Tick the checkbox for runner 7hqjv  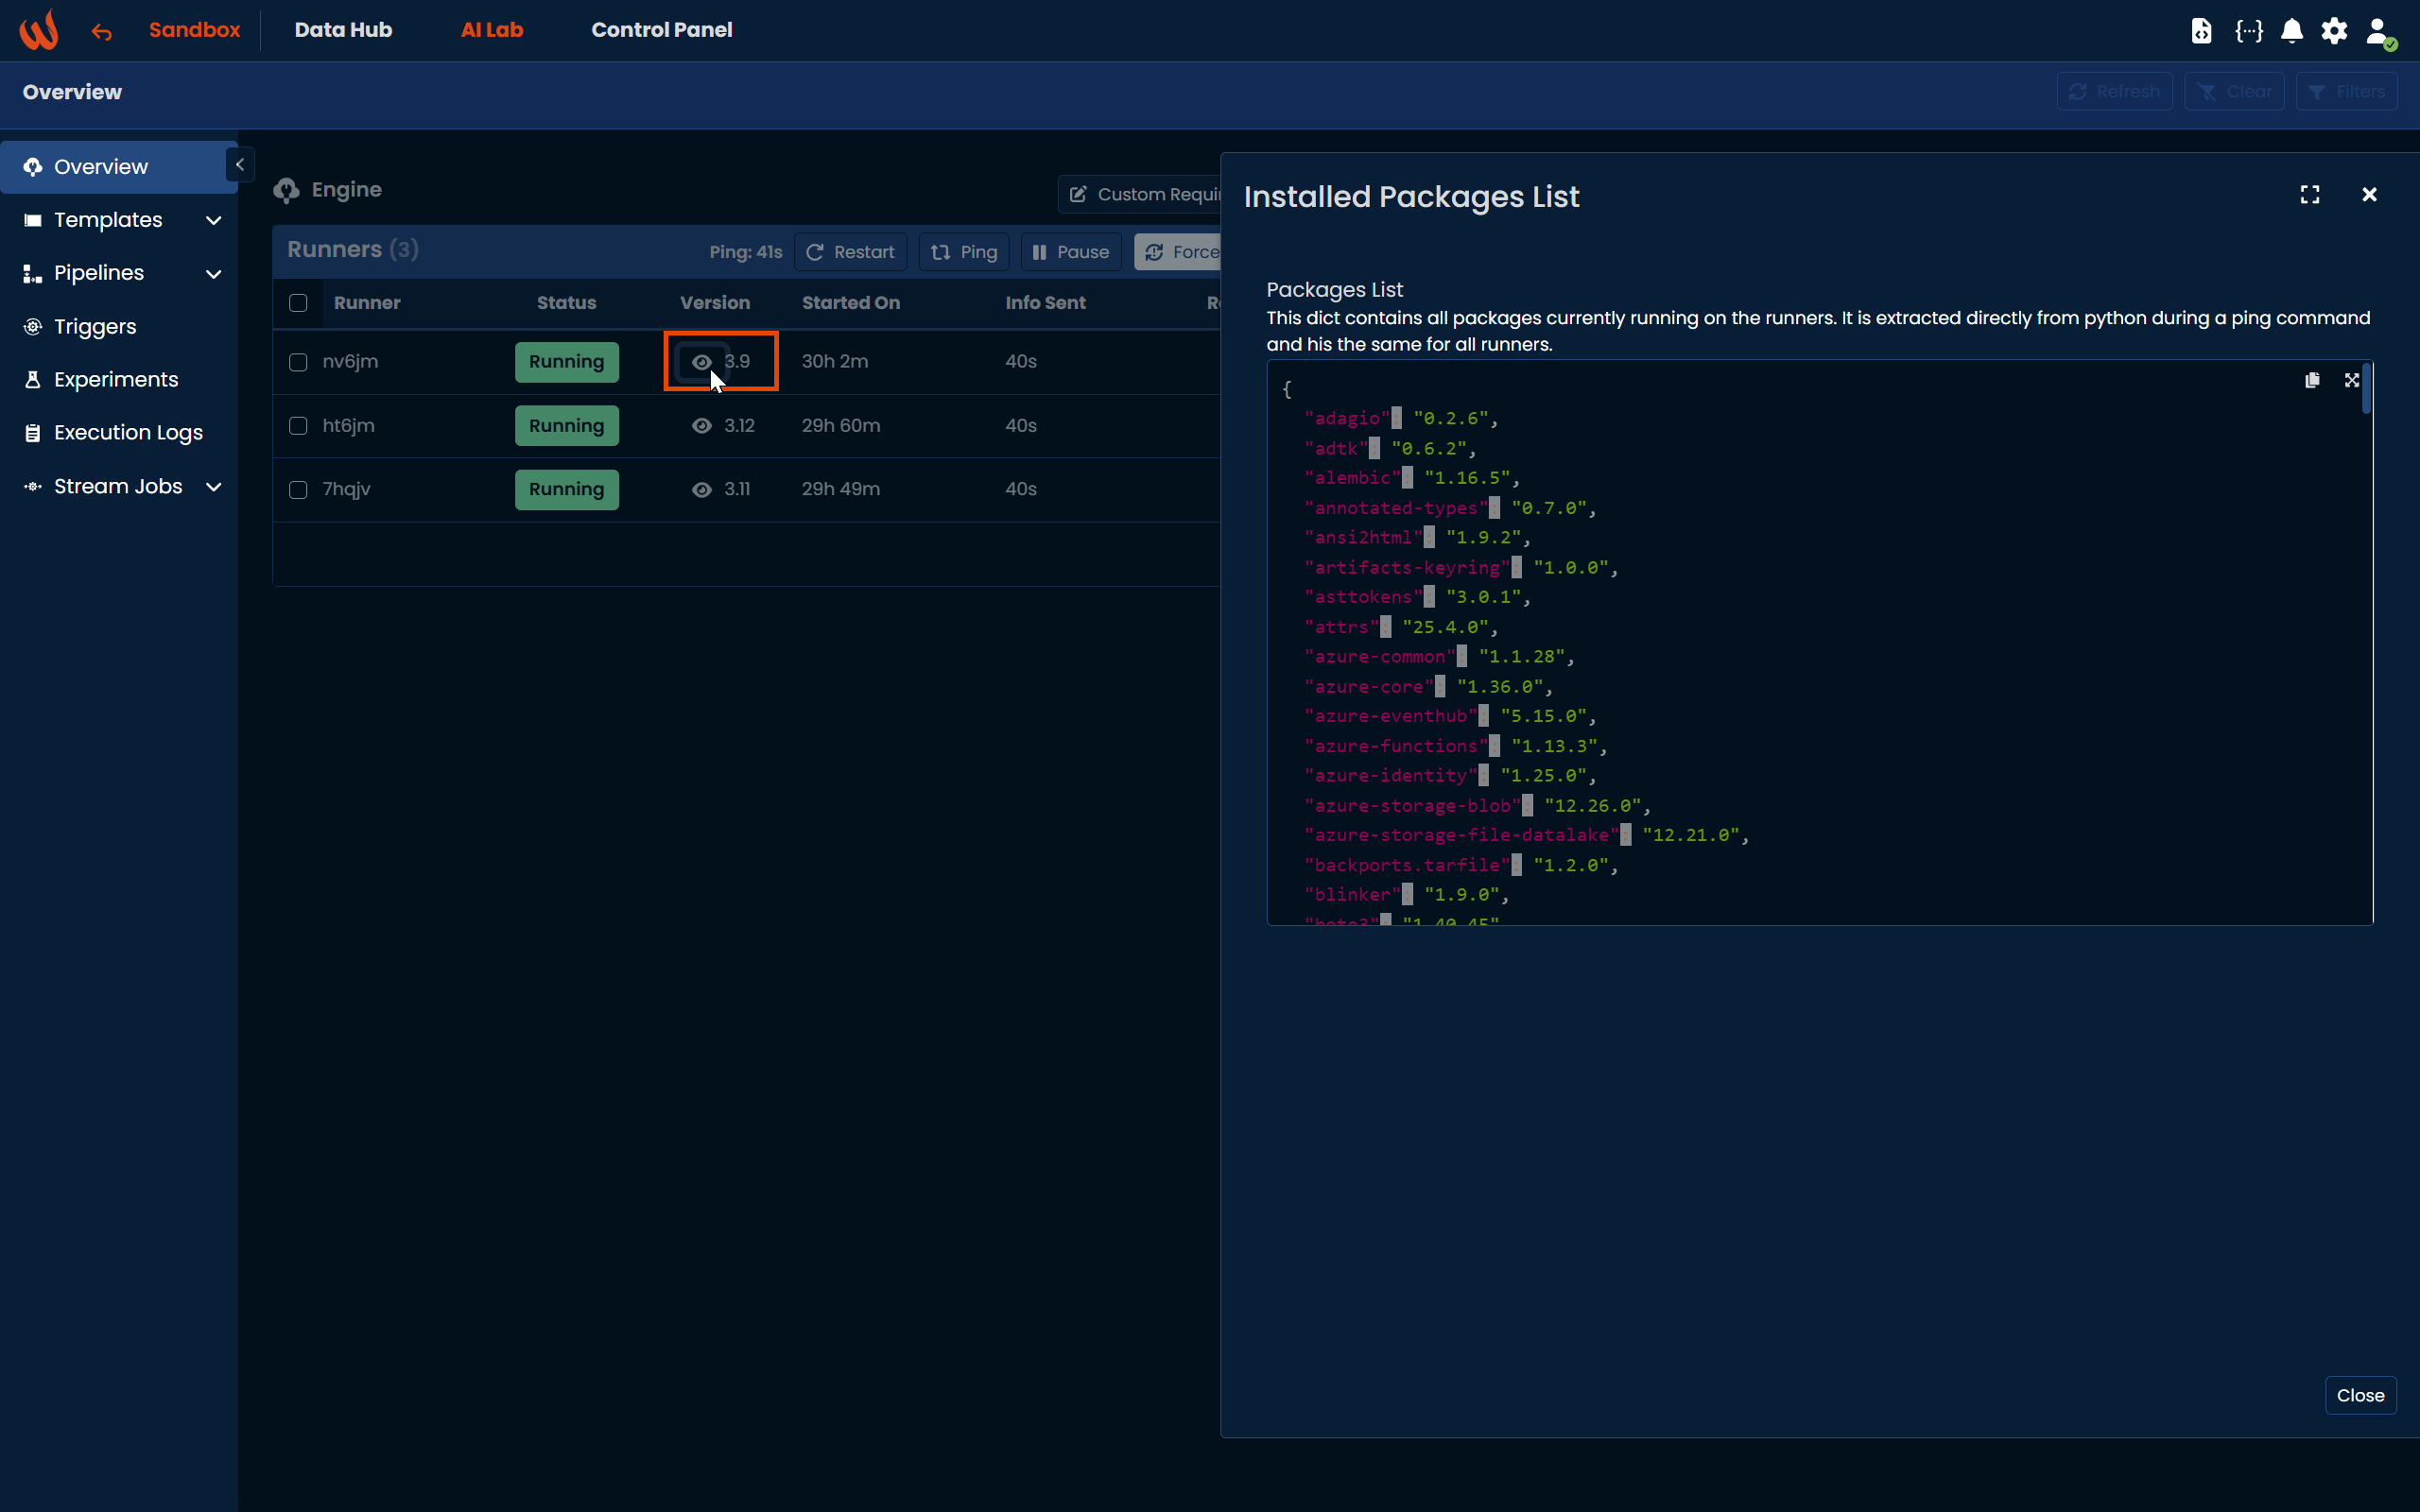tap(298, 490)
